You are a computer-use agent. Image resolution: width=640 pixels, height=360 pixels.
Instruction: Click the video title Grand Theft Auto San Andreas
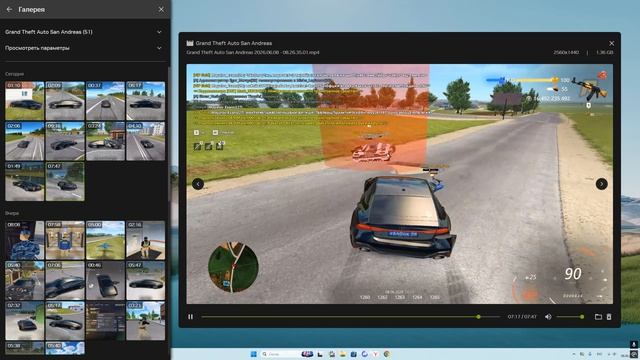point(233,43)
